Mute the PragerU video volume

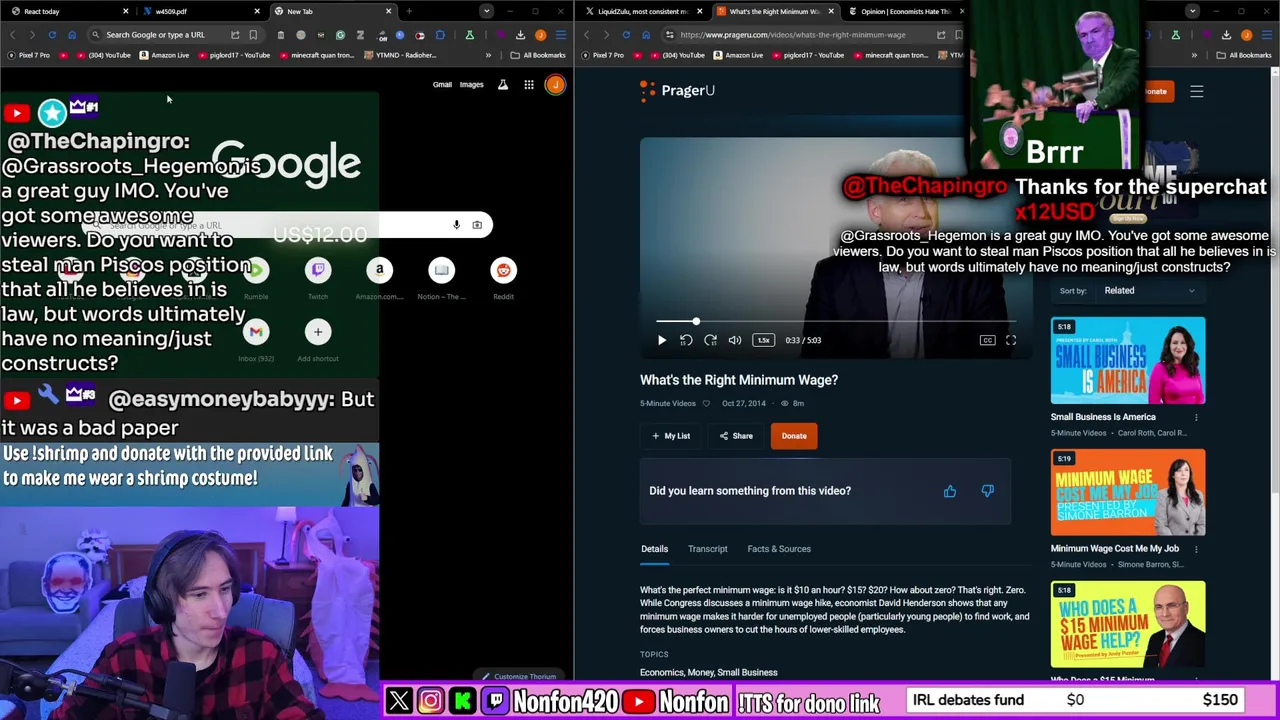735,340
